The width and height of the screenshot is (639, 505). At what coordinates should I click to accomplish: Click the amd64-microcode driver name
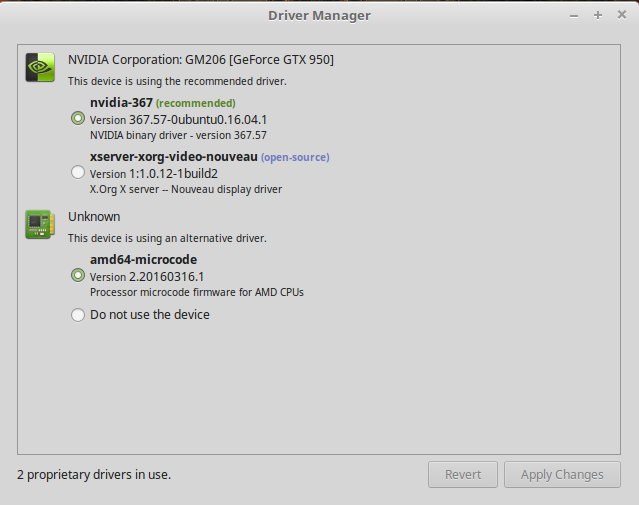(x=143, y=260)
